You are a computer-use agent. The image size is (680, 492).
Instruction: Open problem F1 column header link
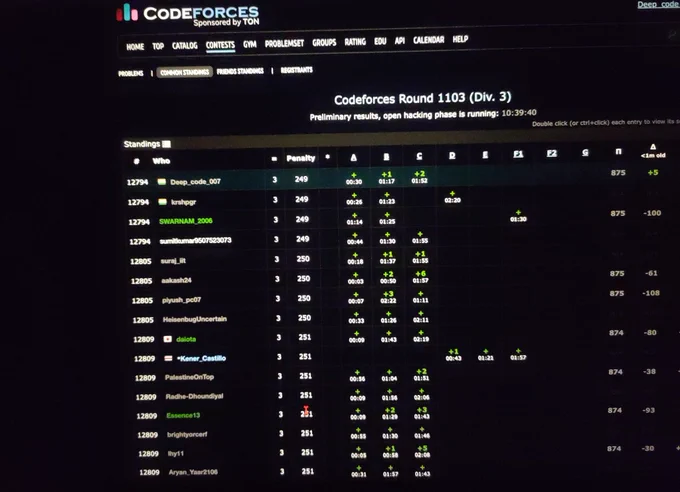518,154
